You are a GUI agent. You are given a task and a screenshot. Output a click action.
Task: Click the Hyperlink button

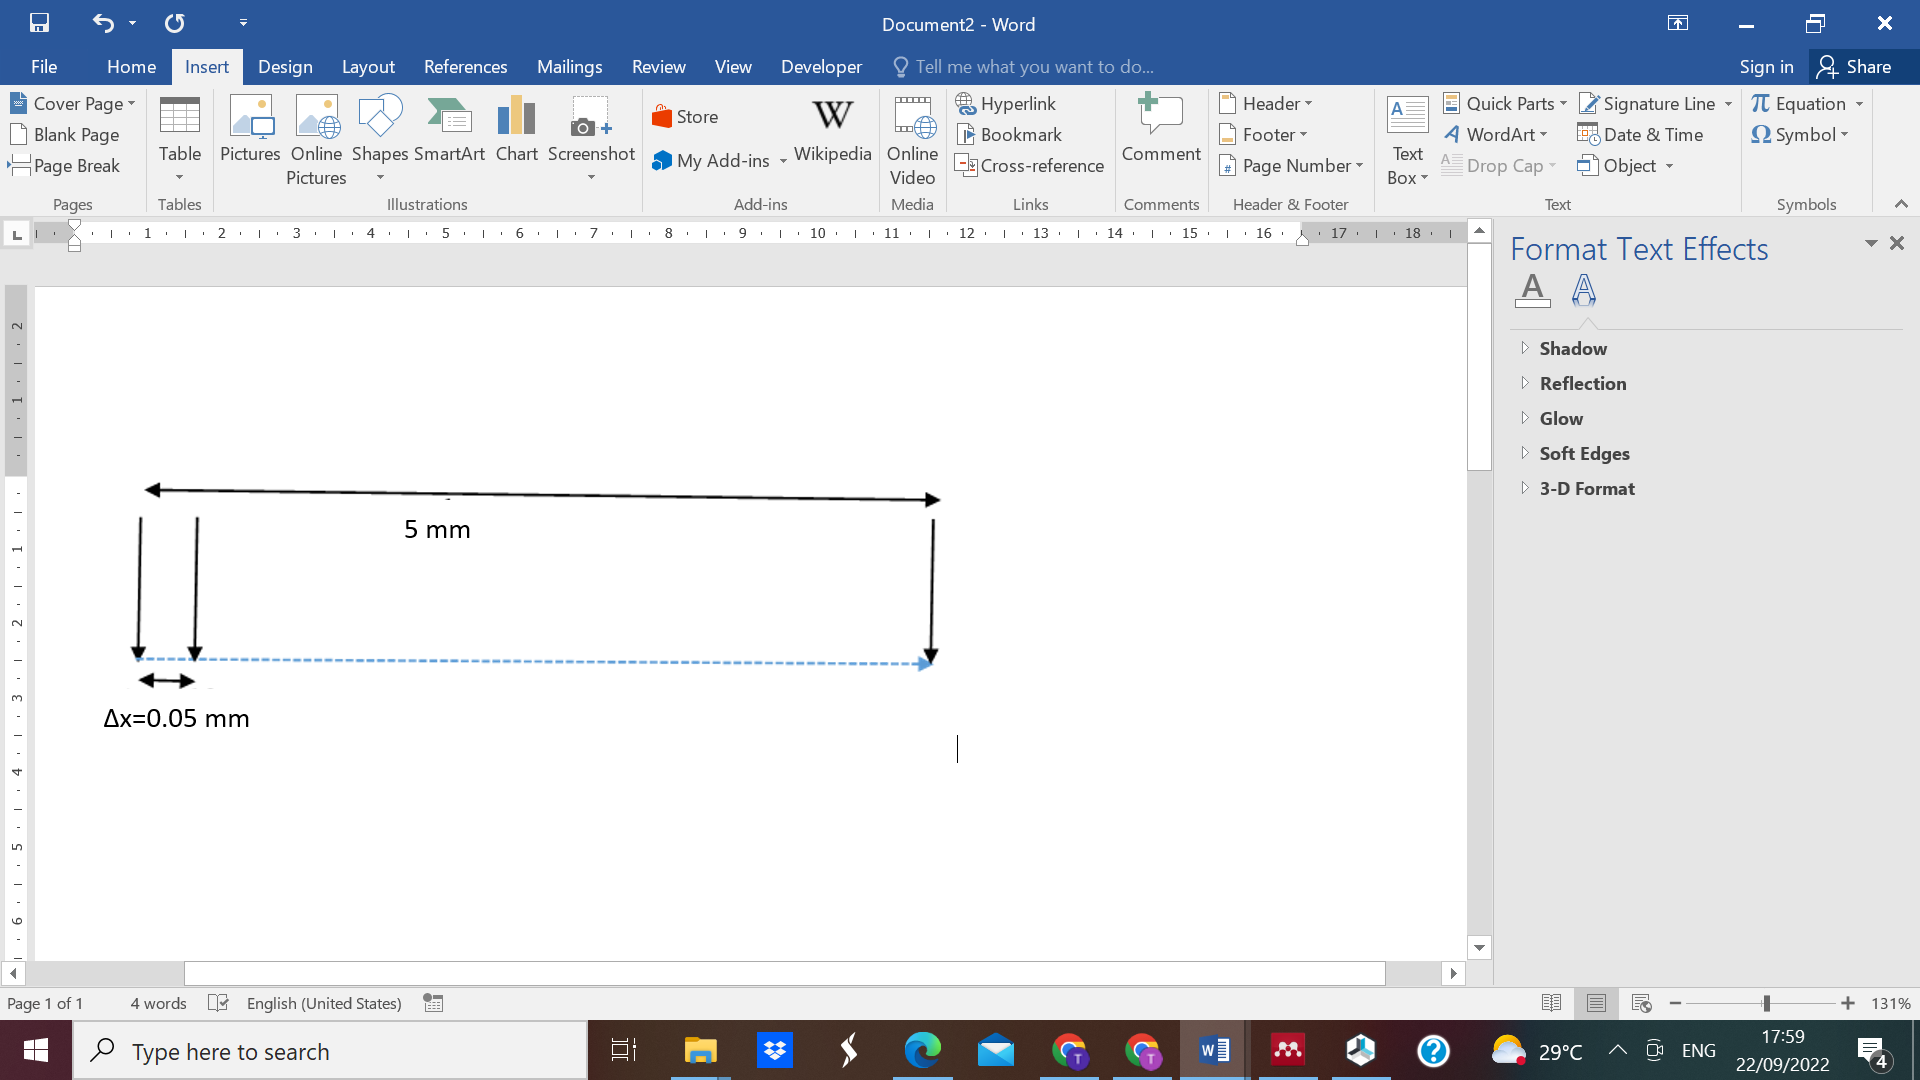click(x=1006, y=103)
